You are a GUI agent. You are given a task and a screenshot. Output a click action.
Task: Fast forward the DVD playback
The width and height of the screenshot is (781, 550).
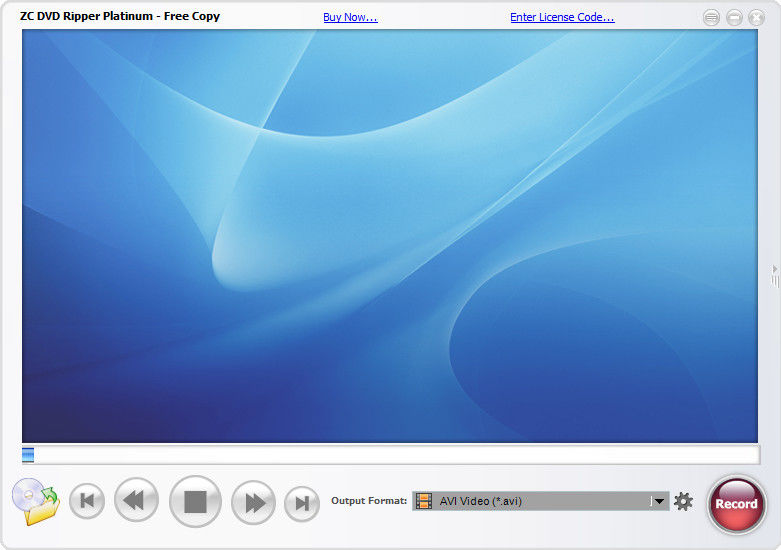pos(254,503)
